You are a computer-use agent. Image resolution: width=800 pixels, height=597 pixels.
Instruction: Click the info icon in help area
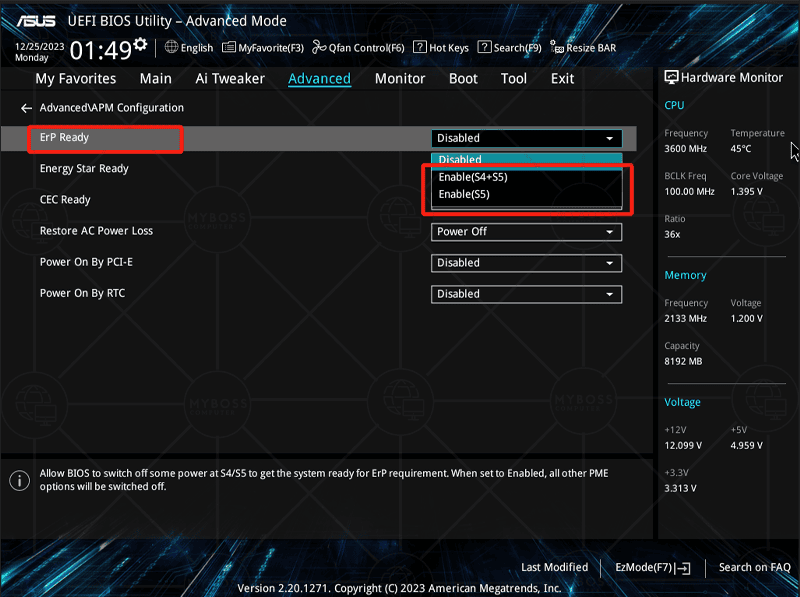coord(19,480)
